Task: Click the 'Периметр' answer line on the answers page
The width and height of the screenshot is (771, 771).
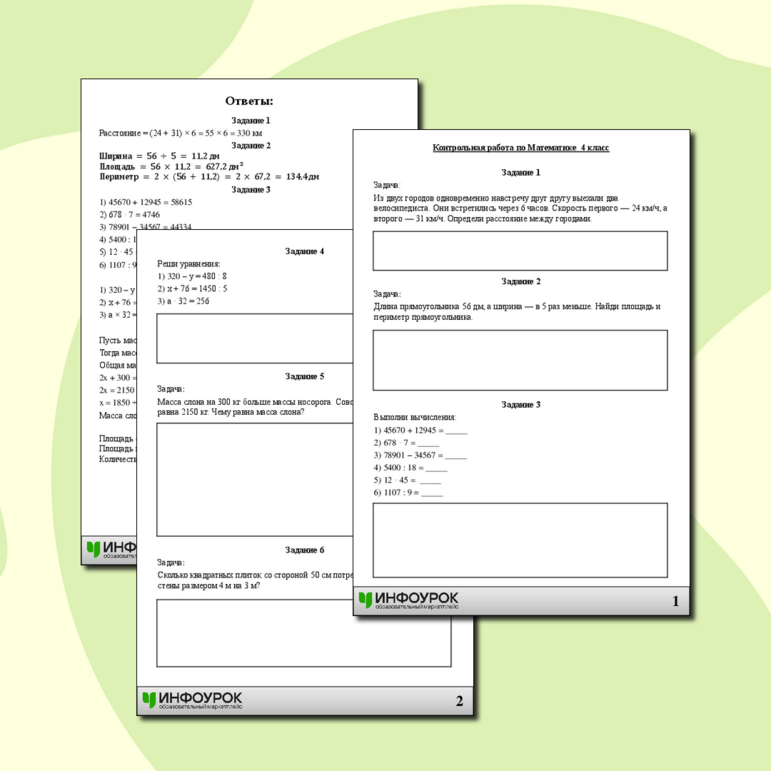Action: pos(209,176)
